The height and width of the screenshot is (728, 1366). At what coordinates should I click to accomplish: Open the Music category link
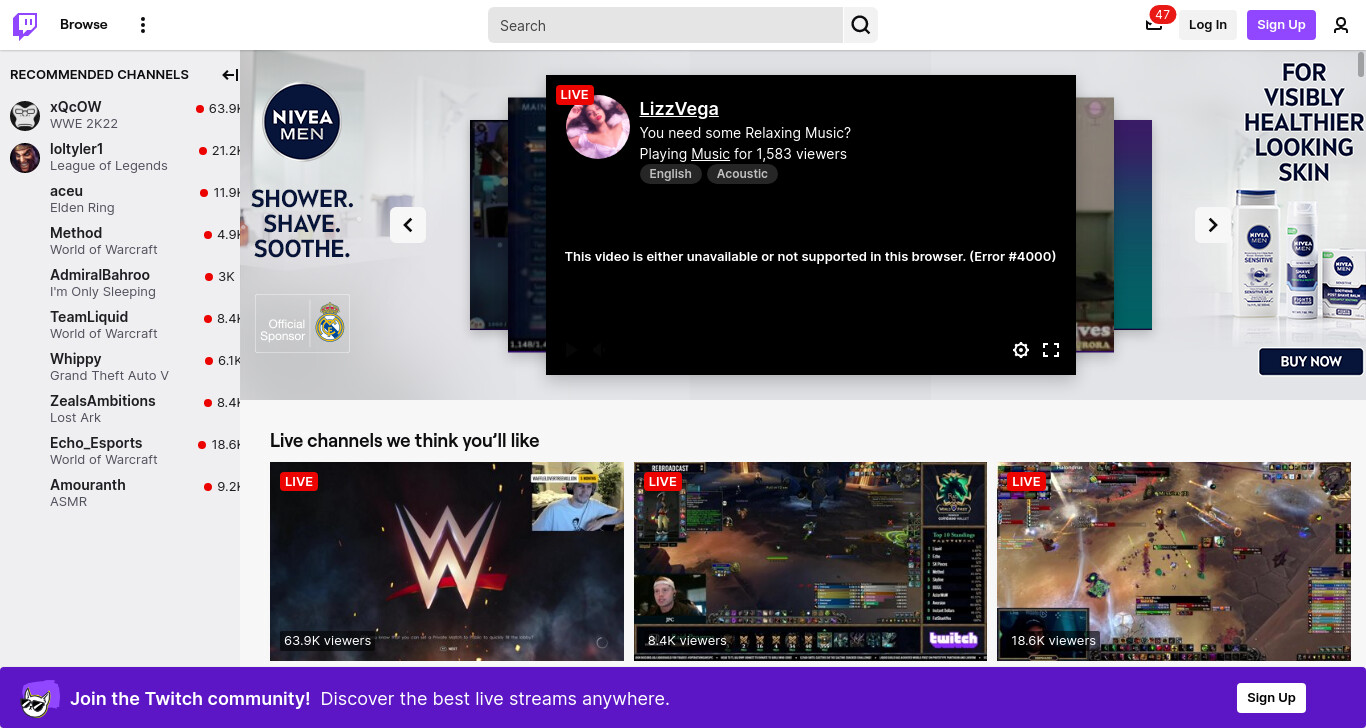tap(710, 154)
